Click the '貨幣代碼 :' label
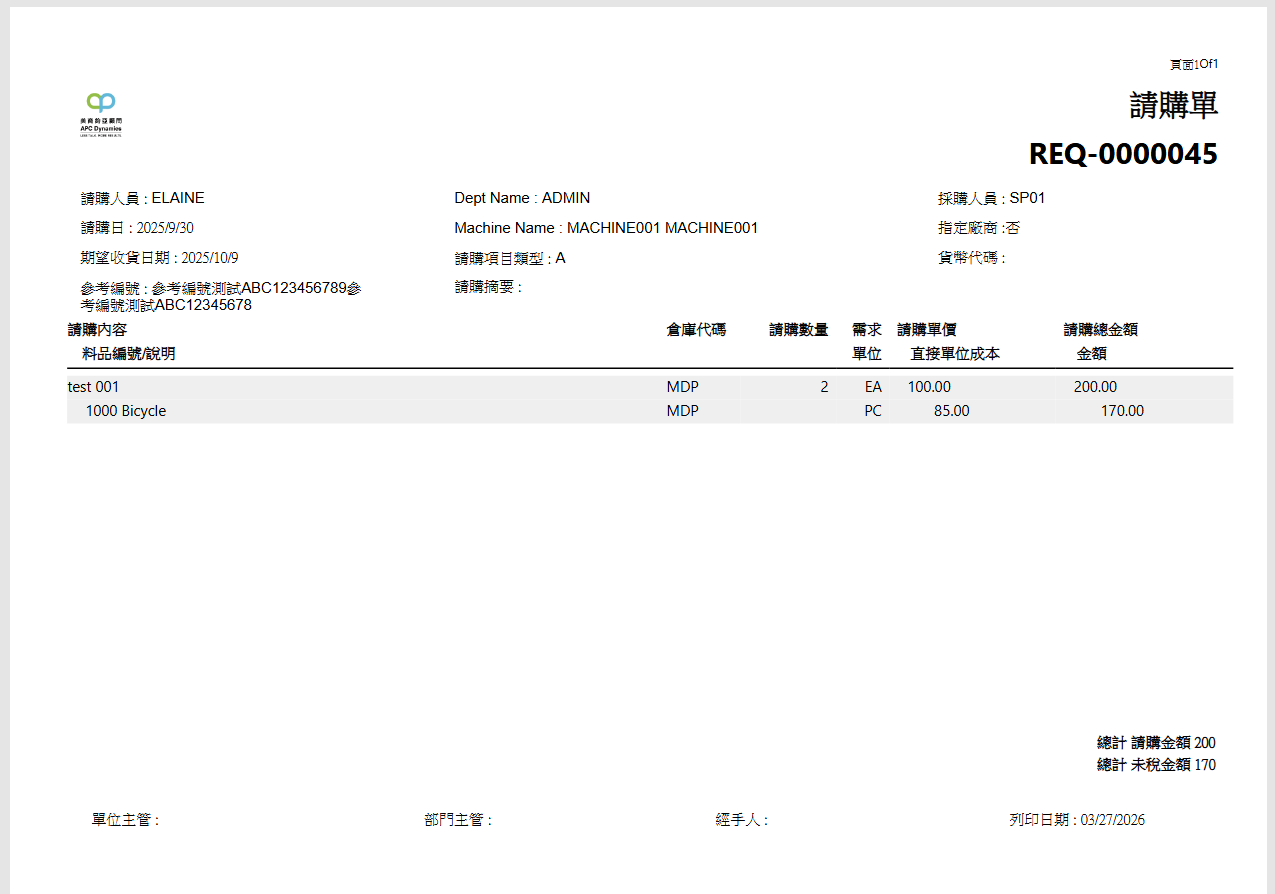This screenshot has height=894, width=1275. tap(971, 258)
